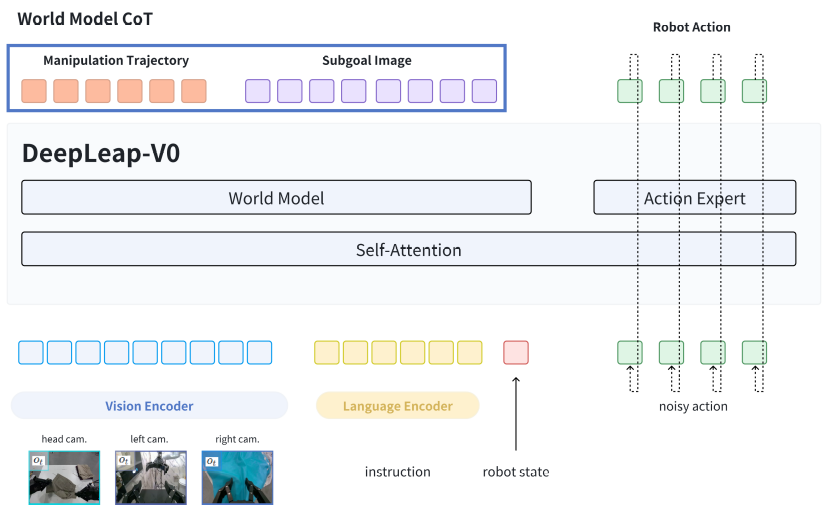
Task: Select the first blue vision token square
Action: point(31,352)
